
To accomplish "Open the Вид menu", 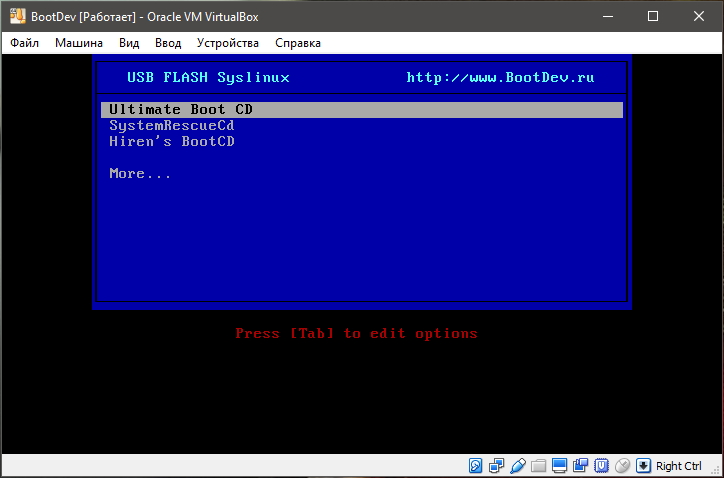I will click(129, 43).
